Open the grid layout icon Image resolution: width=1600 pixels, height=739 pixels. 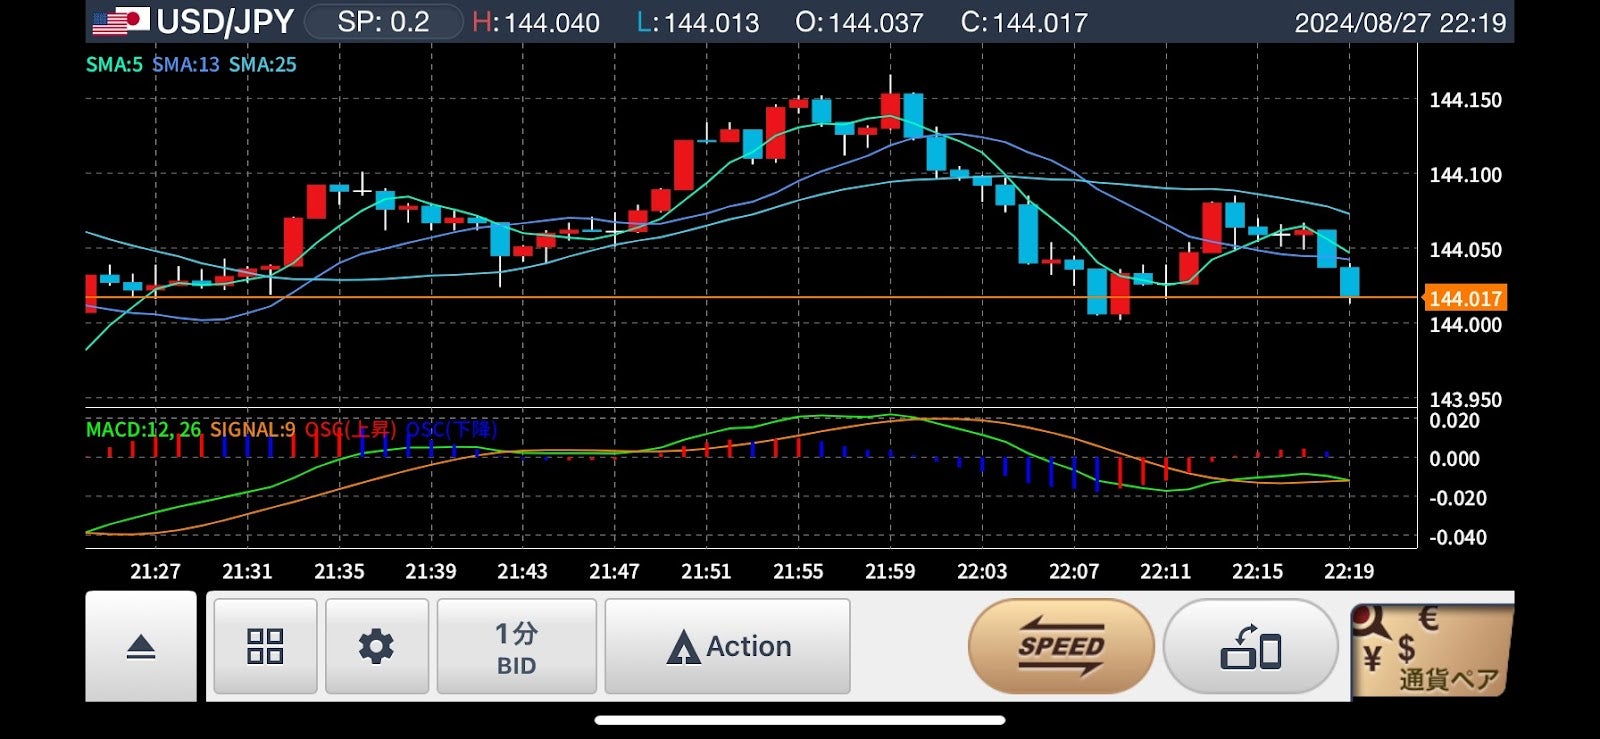pyautogui.click(x=265, y=646)
